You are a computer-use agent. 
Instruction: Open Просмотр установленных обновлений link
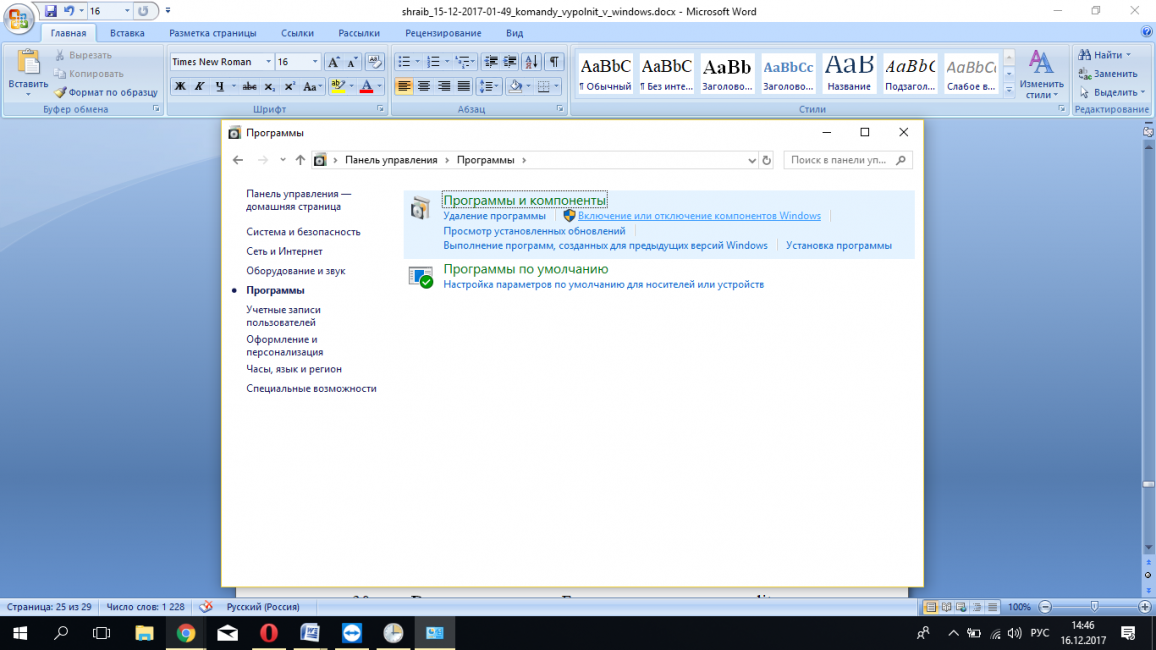point(534,231)
